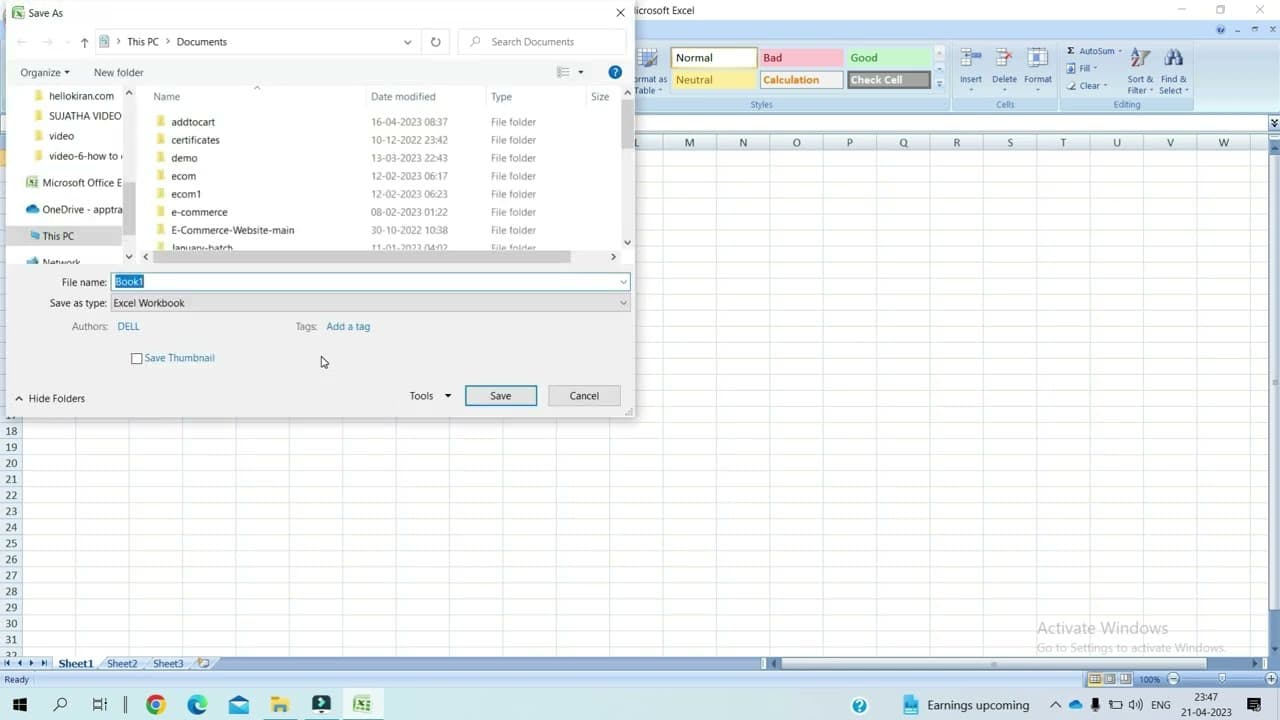
Task: Expand the Excel formula bar
Action: tap(1274, 123)
